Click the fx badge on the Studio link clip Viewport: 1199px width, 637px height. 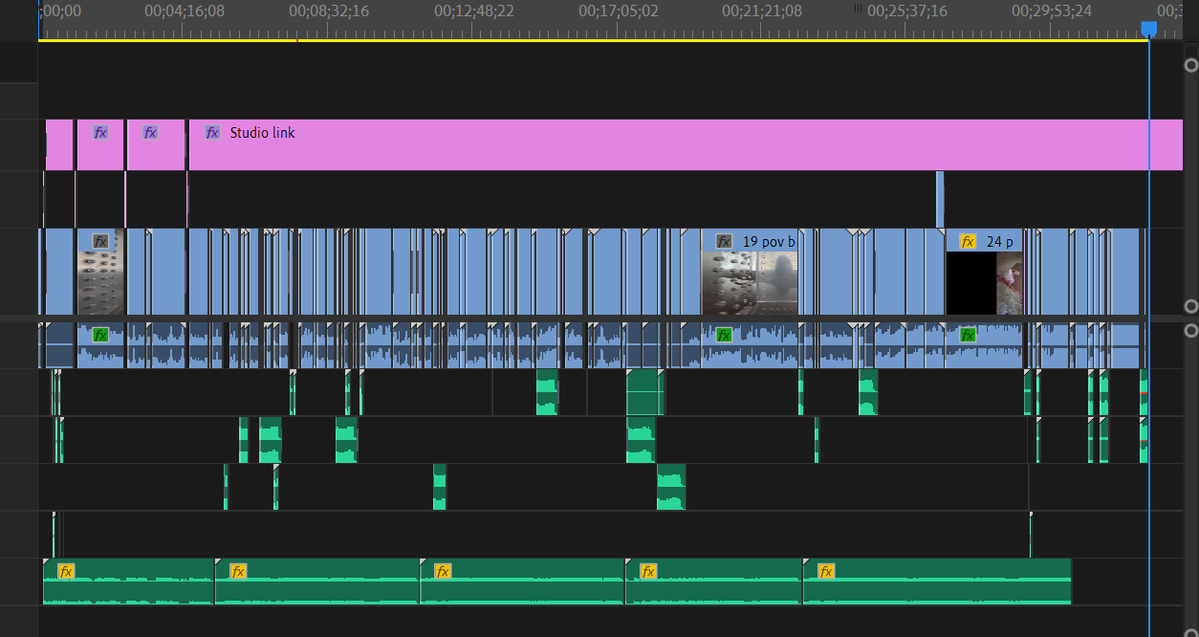[213, 132]
